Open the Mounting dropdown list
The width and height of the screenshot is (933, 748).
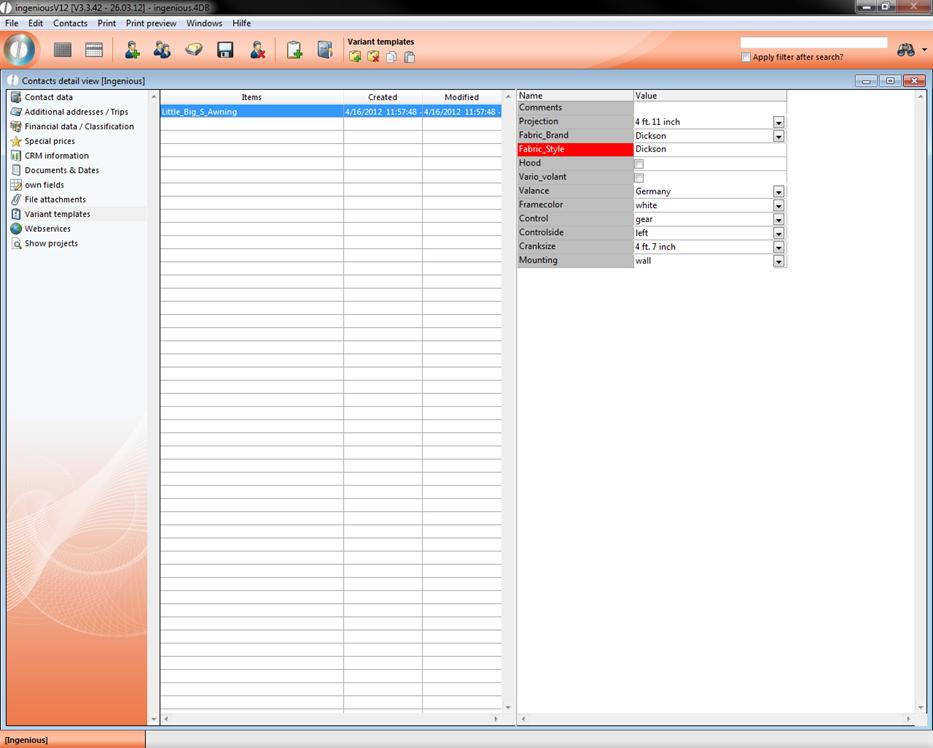tap(778, 261)
